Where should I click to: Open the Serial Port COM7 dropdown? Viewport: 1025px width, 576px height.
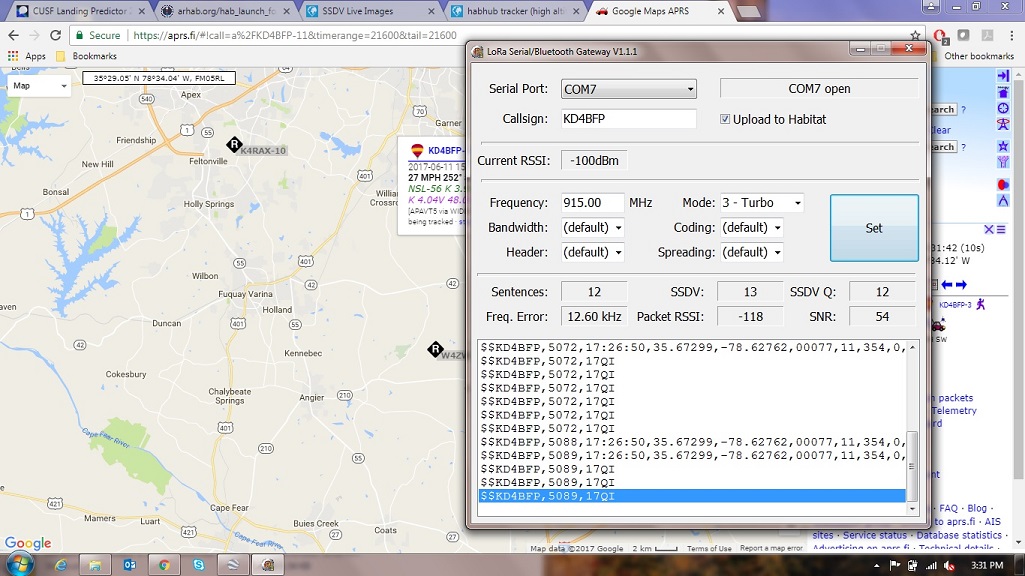point(628,89)
